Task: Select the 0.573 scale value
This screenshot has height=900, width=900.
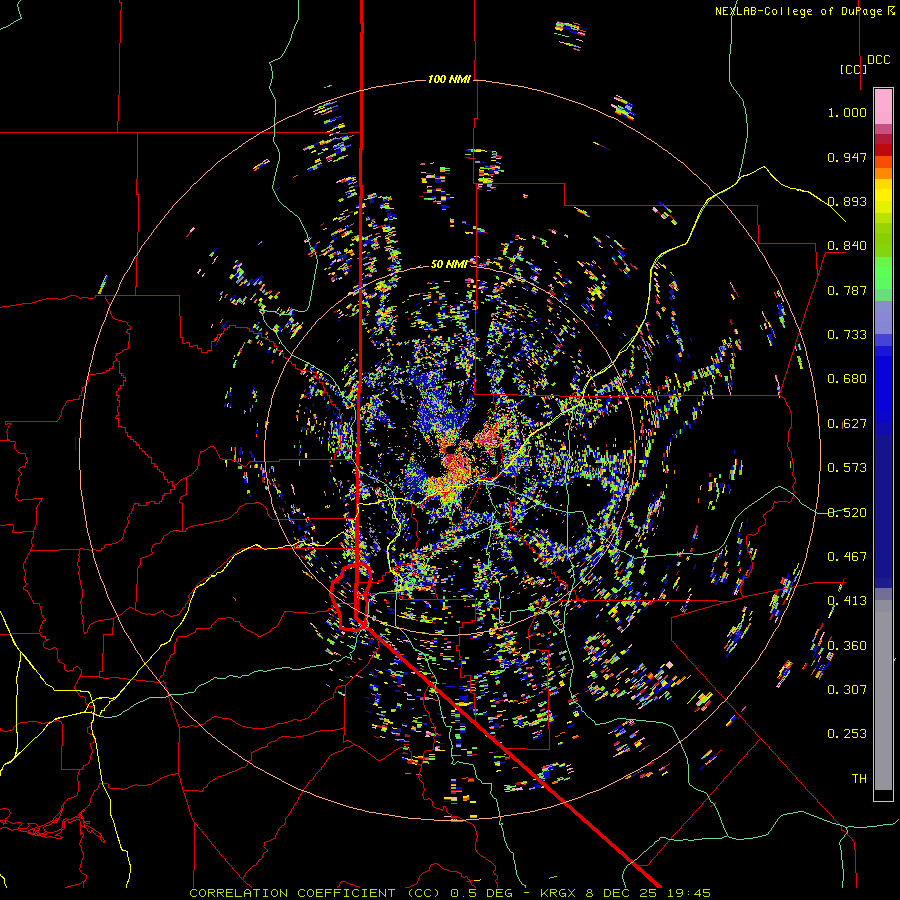Action: [847, 468]
